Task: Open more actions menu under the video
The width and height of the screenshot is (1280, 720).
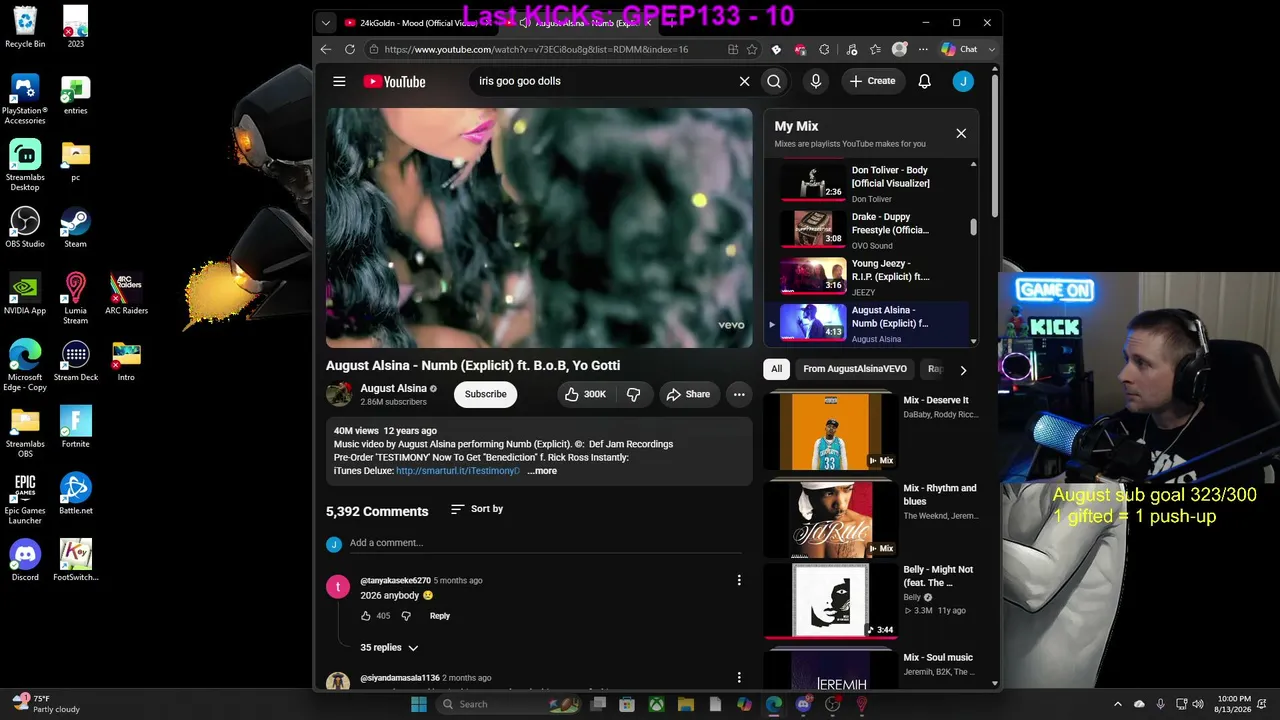Action: point(739,394)
